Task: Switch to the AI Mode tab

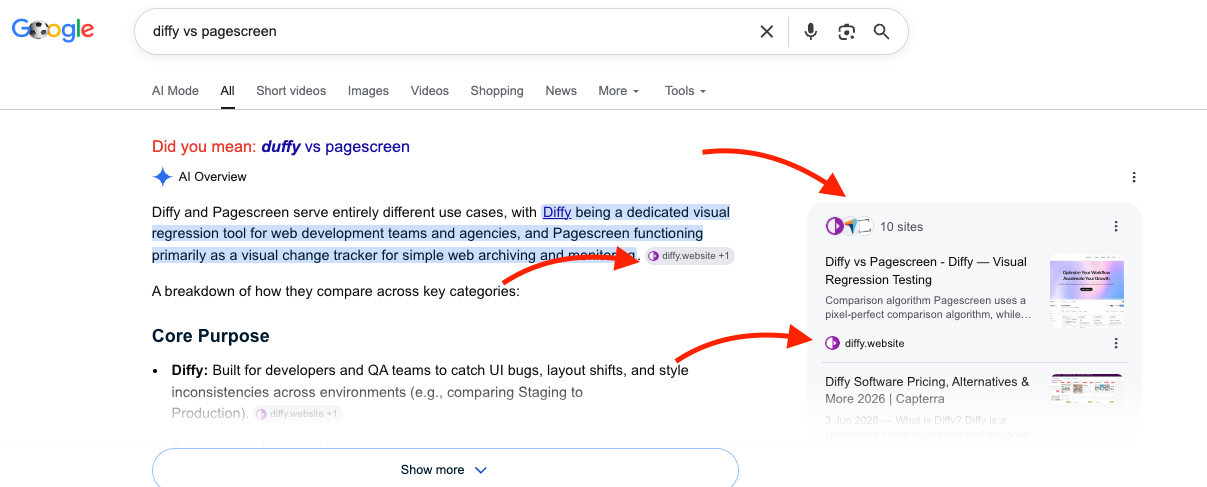Action: click(175, 91)
